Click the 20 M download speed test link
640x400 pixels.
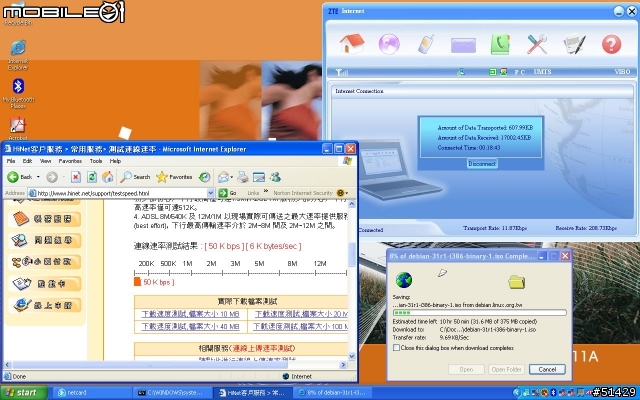(x=301, y=314)
